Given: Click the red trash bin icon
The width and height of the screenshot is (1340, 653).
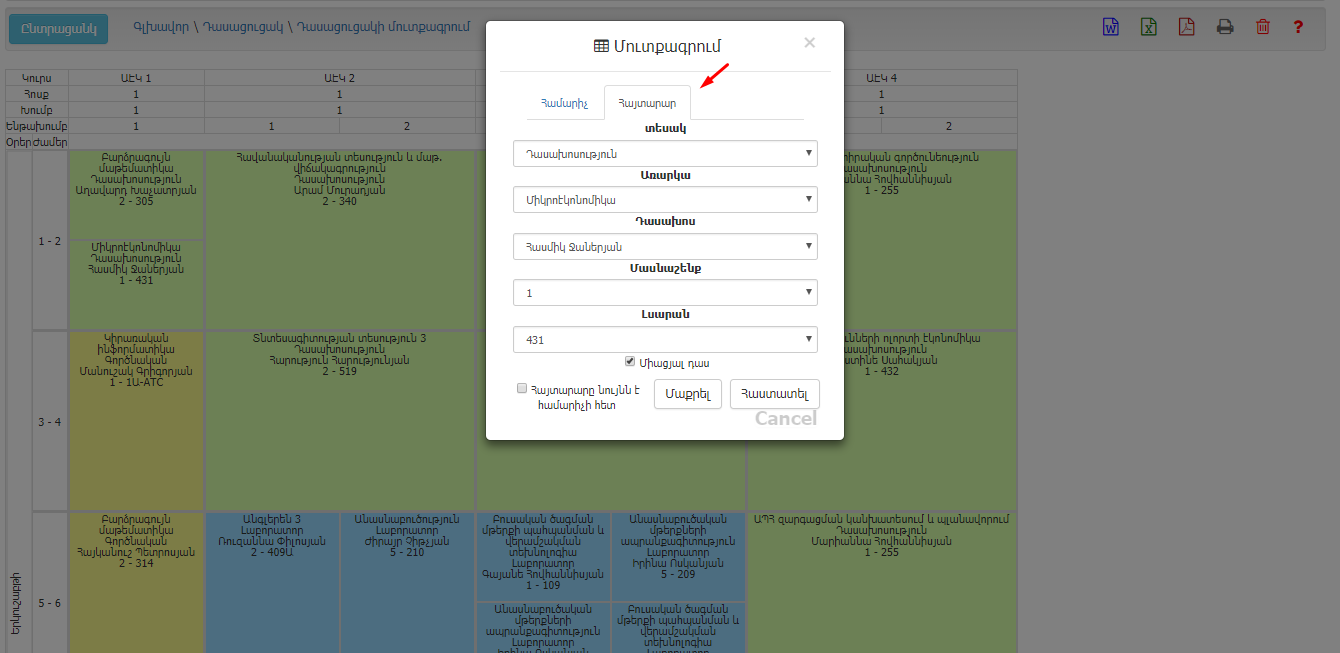Looking at the screenshot, I should 1263,27.
